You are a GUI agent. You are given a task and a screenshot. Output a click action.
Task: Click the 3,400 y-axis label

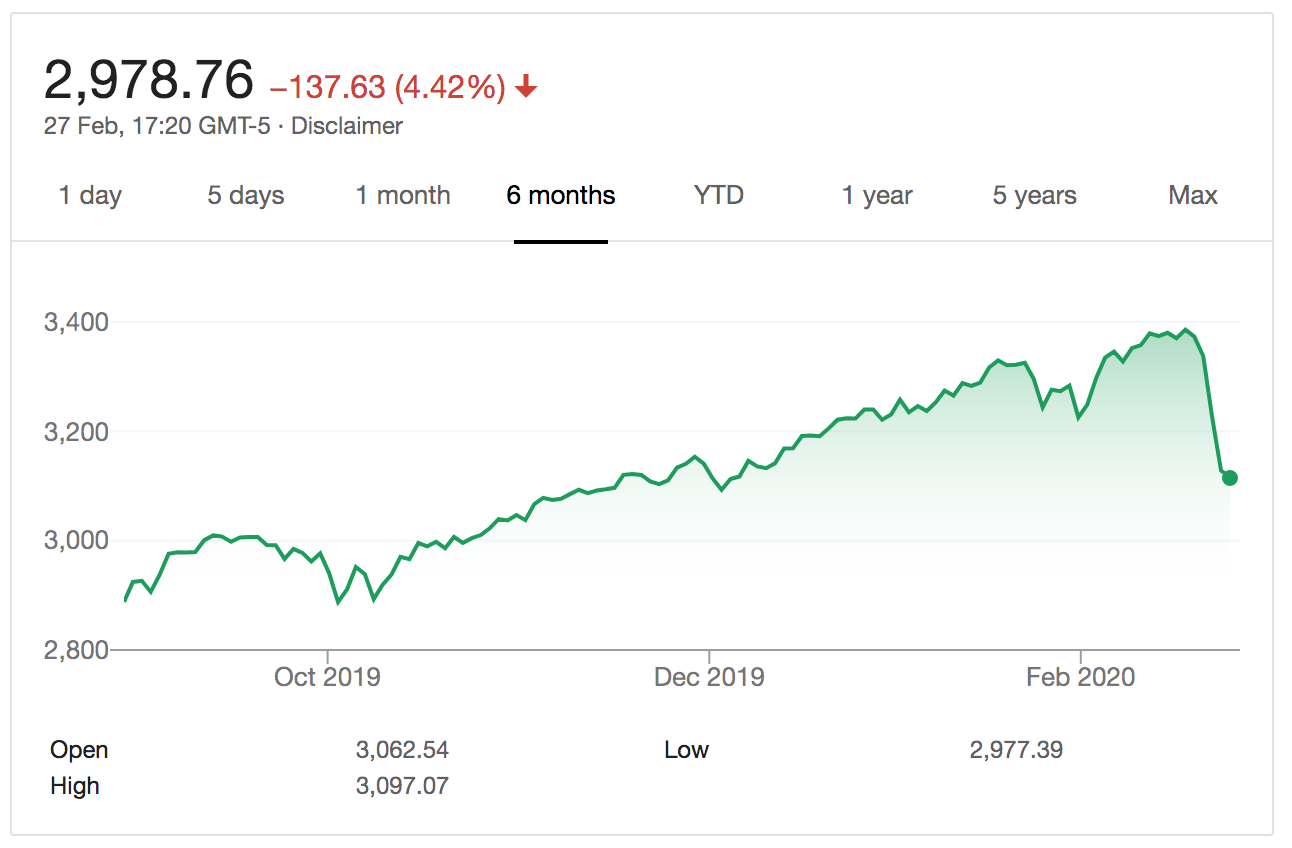[75, 323]
